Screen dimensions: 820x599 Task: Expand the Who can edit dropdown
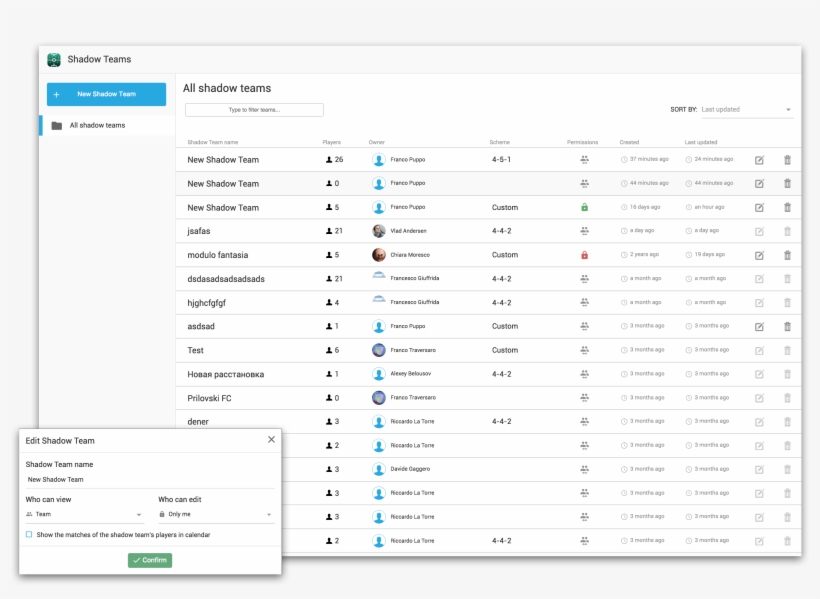pos(216,514)
